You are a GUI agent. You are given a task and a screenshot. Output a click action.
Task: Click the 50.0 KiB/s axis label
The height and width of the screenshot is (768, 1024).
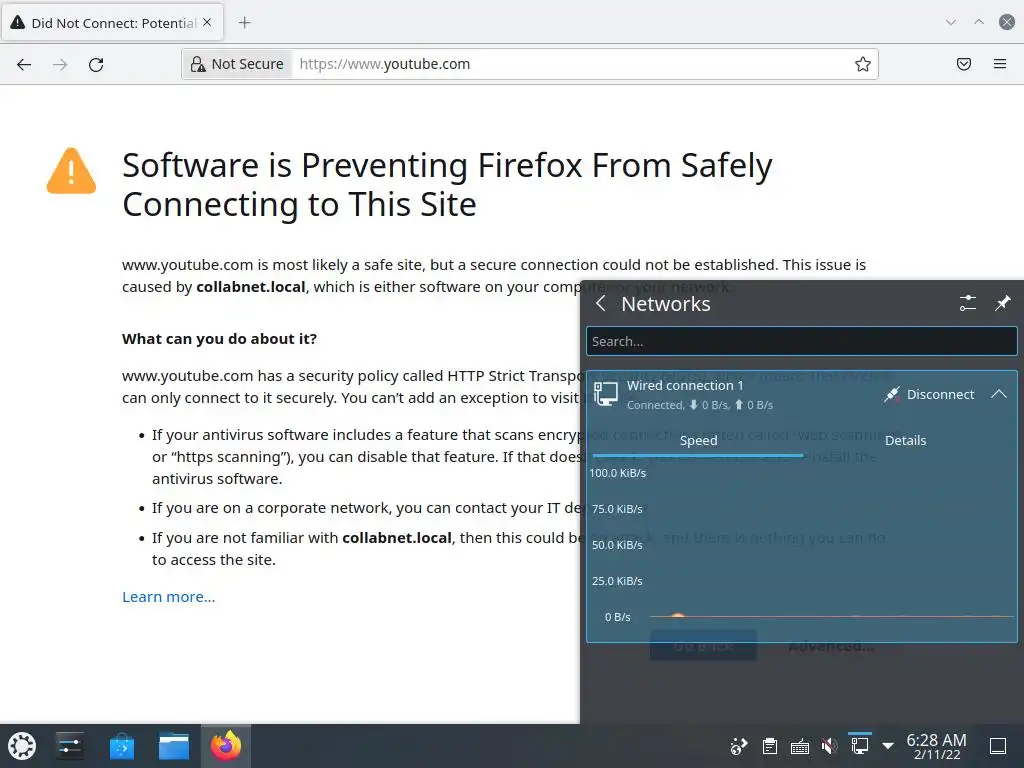pos(617,545)
